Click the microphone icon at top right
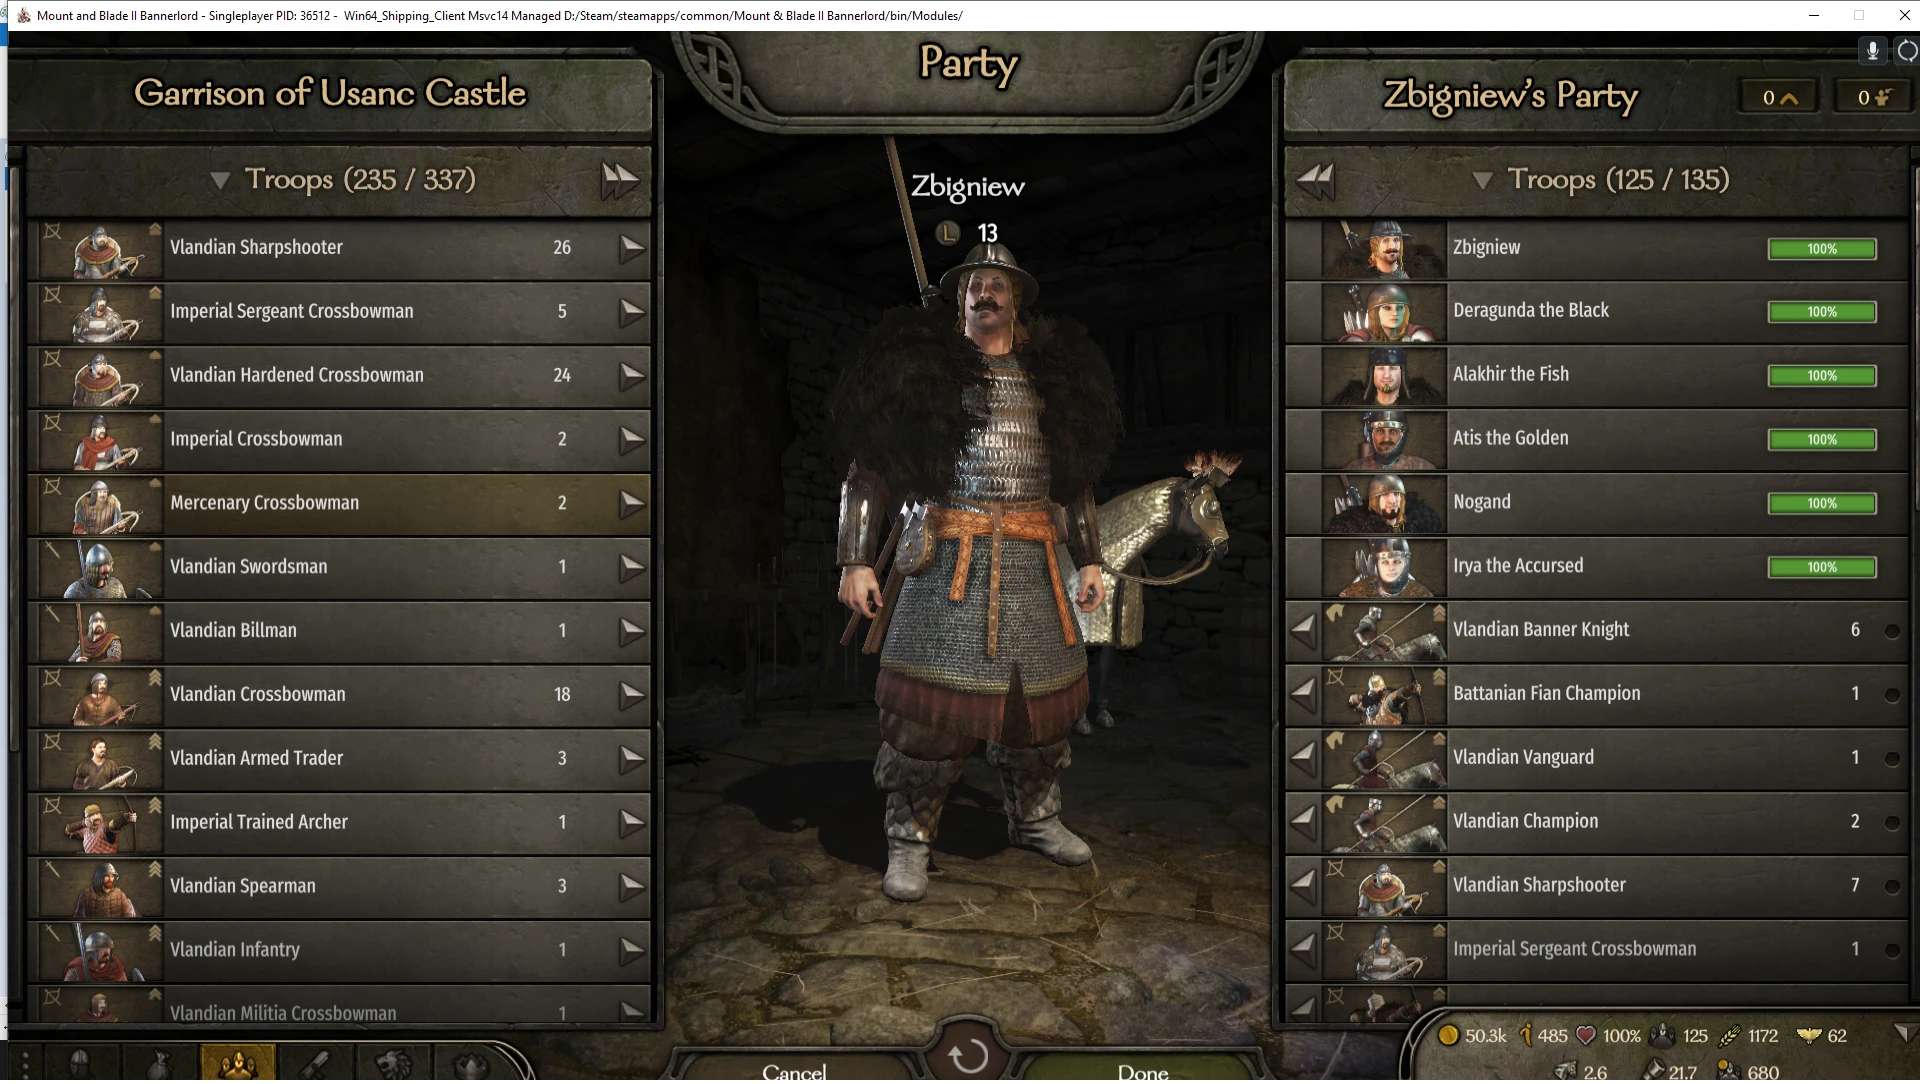Screen dimensions: 1920x1084 [1872, 51]
